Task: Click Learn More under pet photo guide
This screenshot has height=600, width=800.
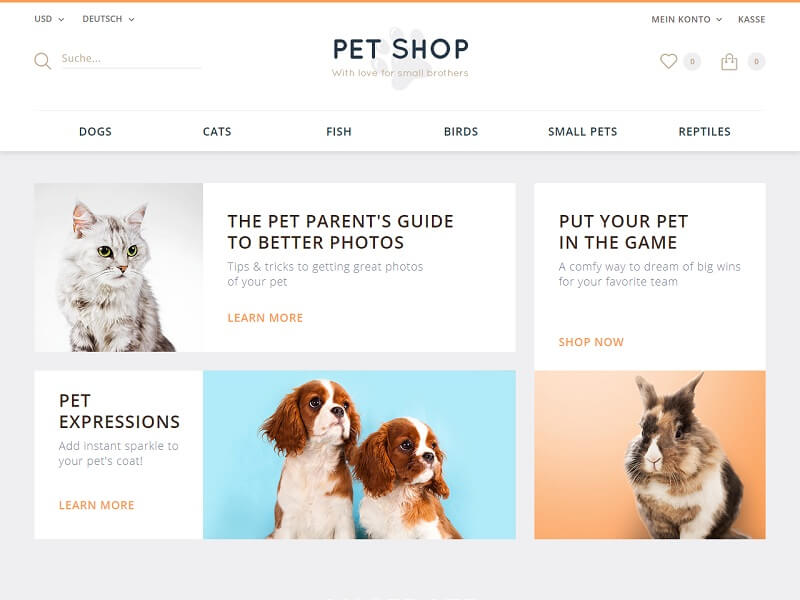Action: 265,318
